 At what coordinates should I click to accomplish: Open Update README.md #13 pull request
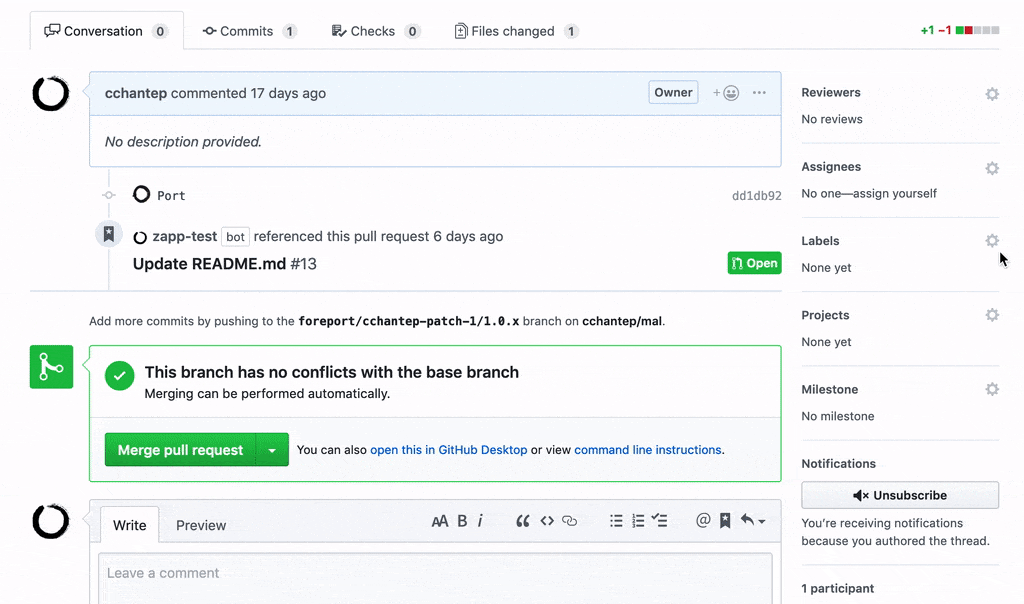(x=225, y=264)
